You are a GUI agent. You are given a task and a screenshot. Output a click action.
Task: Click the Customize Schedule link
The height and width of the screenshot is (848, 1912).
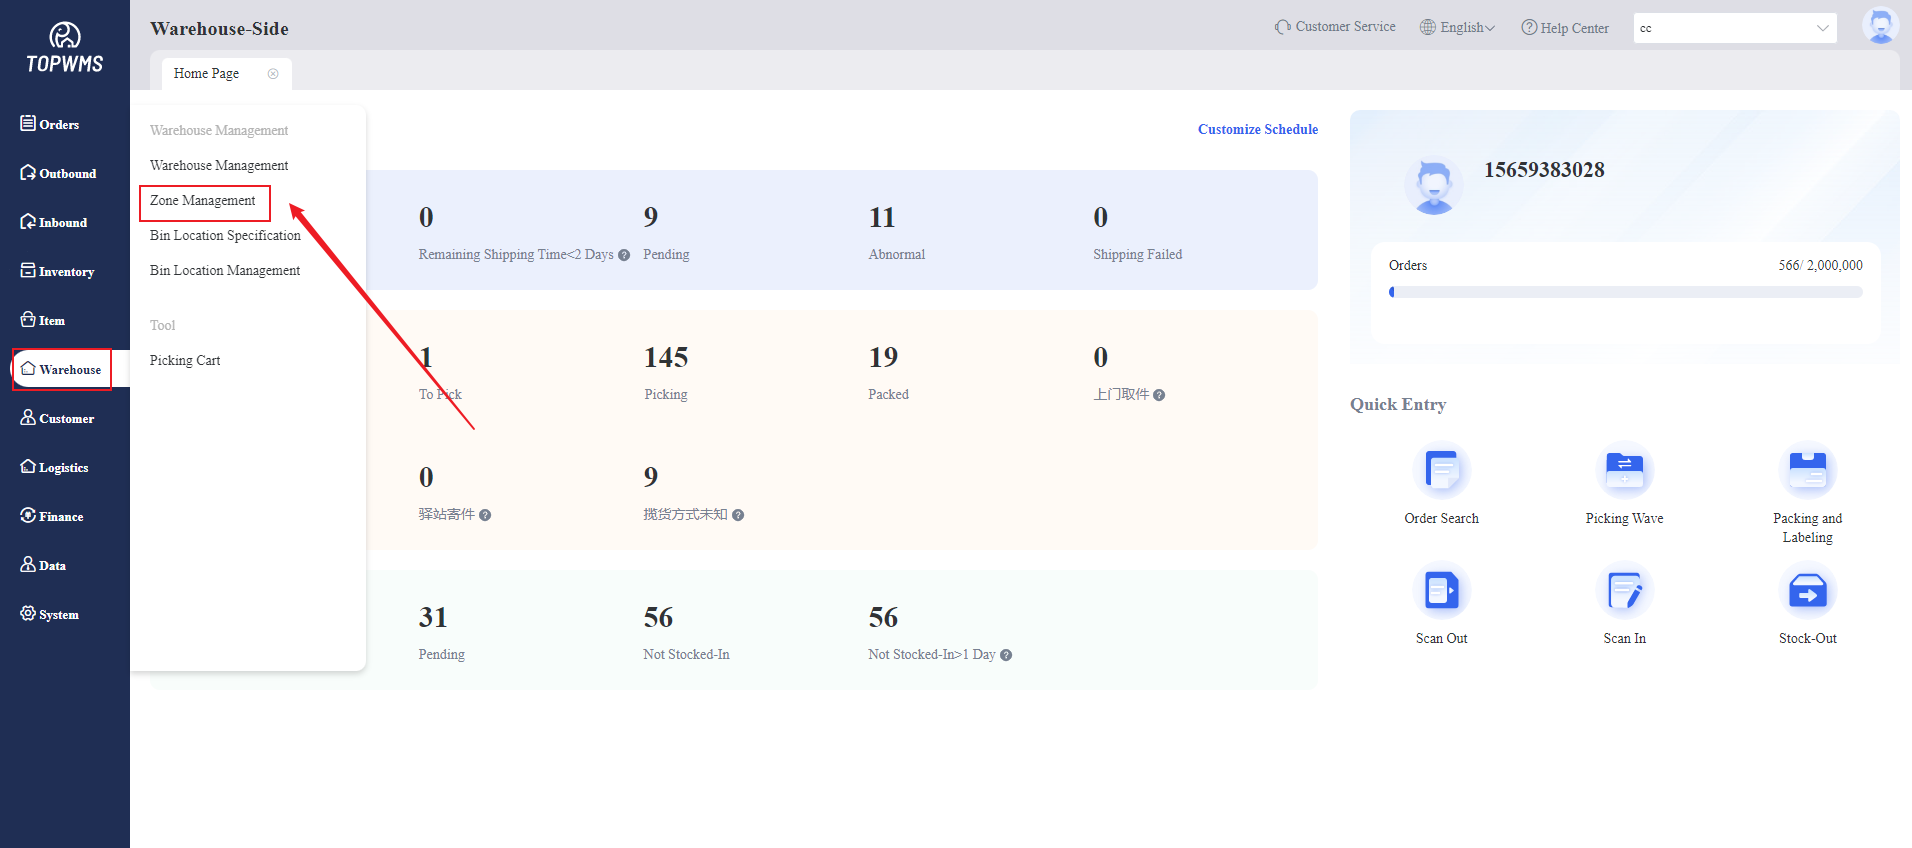(1257, 129)
